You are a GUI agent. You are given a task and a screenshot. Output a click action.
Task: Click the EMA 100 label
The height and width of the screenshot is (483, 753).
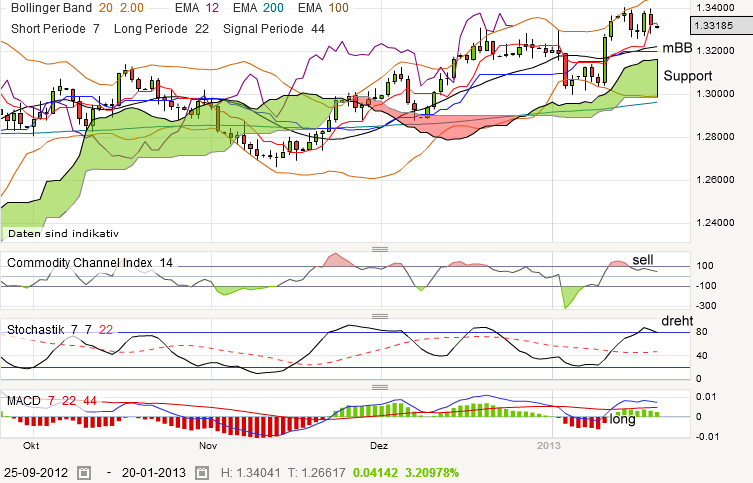[323, 8]
